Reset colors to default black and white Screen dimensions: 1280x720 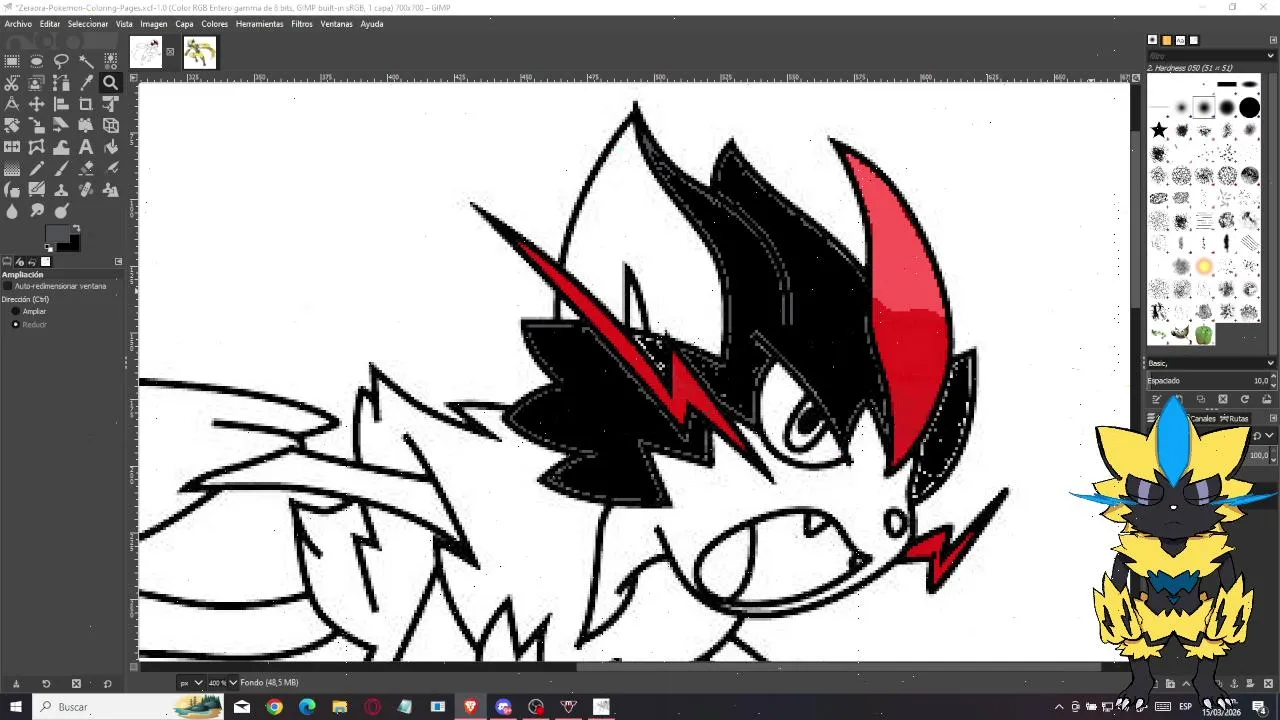49,246
